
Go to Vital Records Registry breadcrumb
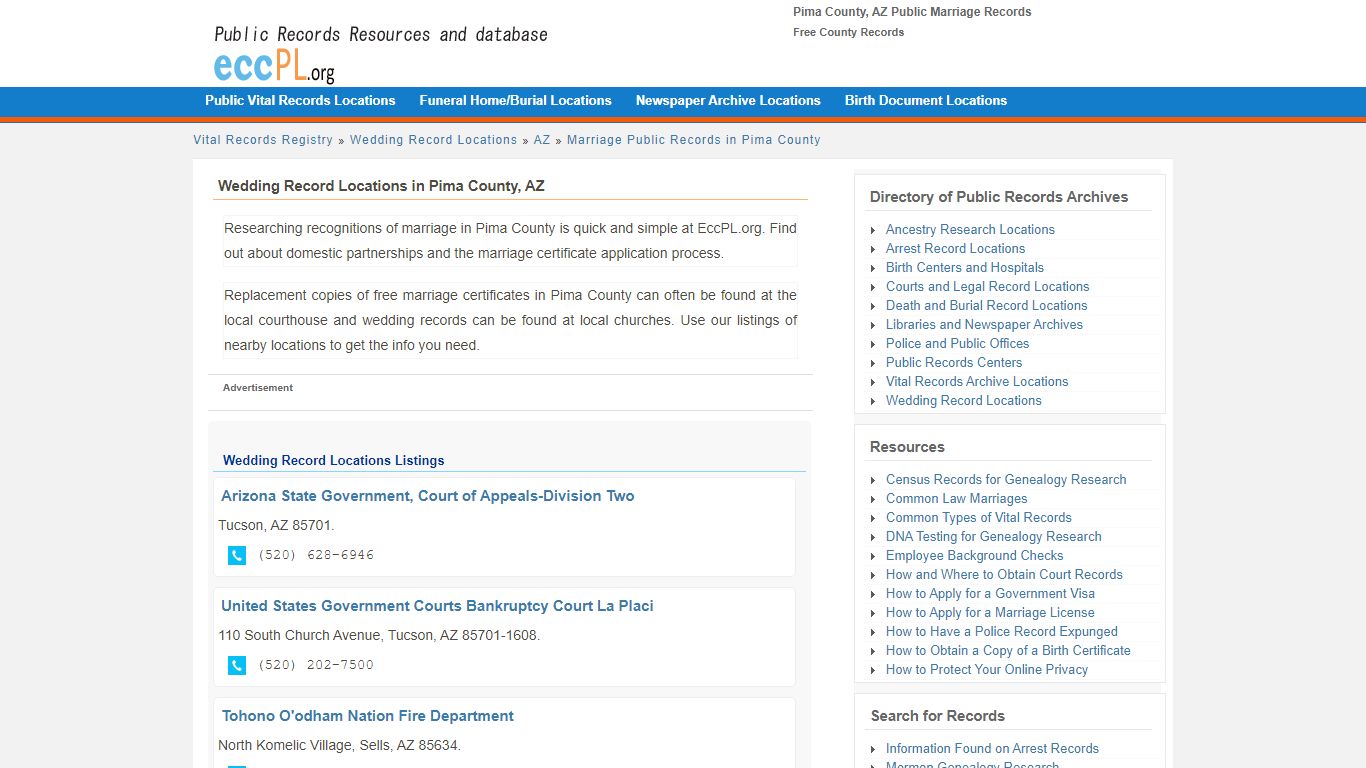263,140
